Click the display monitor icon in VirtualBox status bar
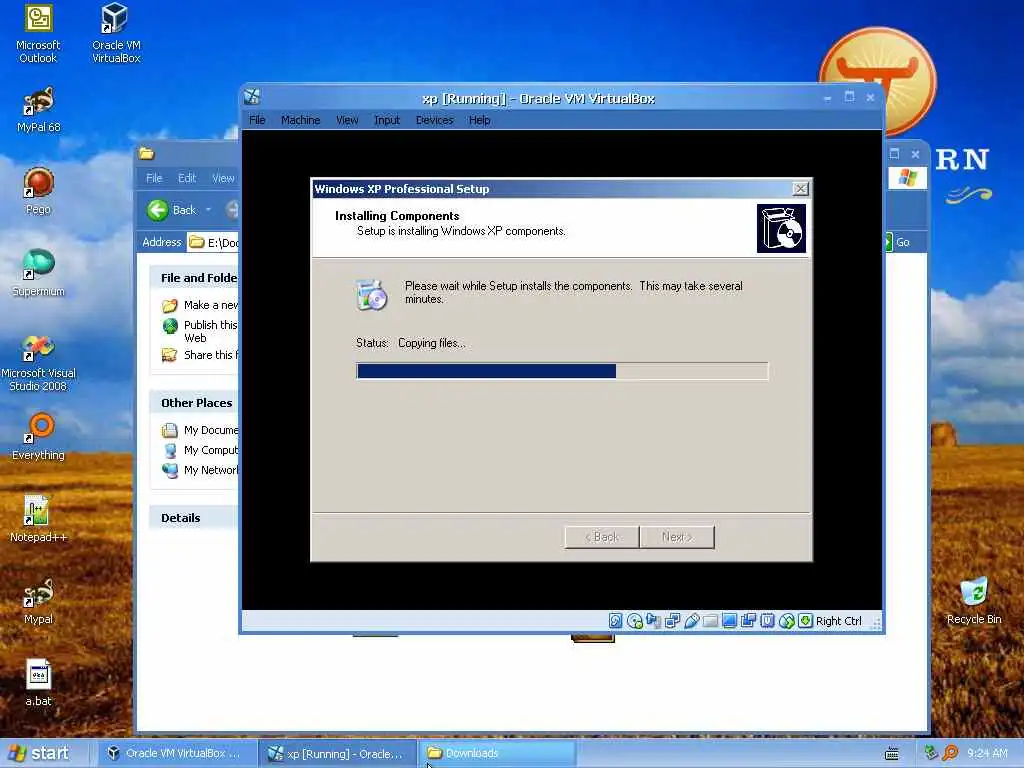 click(729, 620)
